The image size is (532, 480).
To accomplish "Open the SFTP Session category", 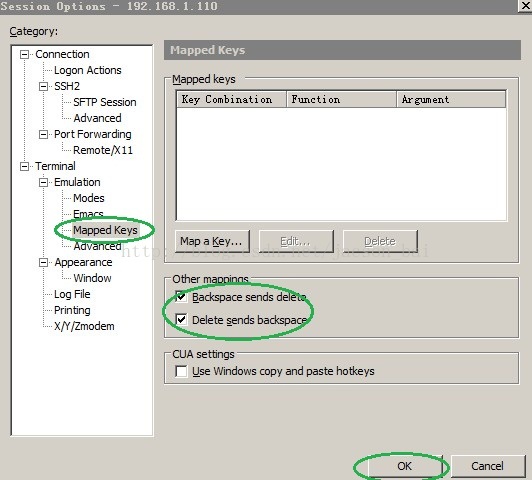I will click(x=104, y=102).
